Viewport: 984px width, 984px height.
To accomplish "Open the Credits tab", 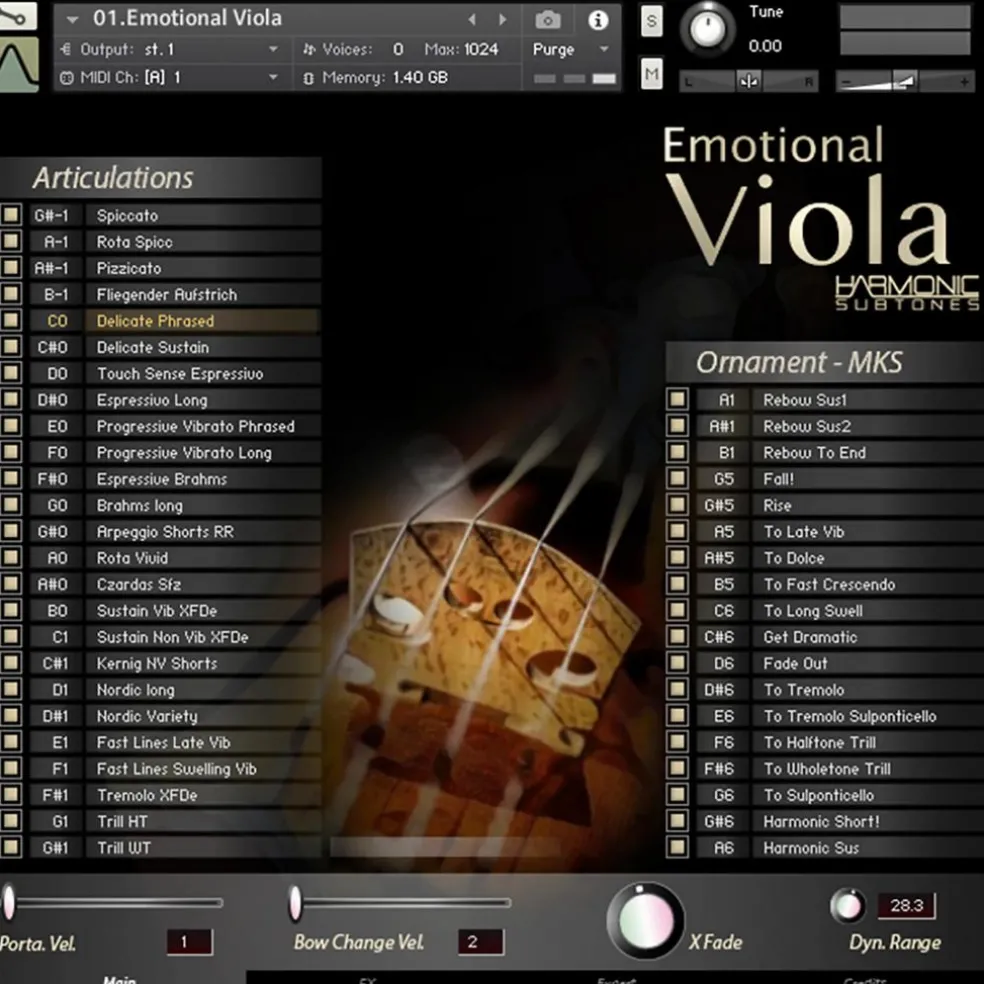I will coord(865,980).
